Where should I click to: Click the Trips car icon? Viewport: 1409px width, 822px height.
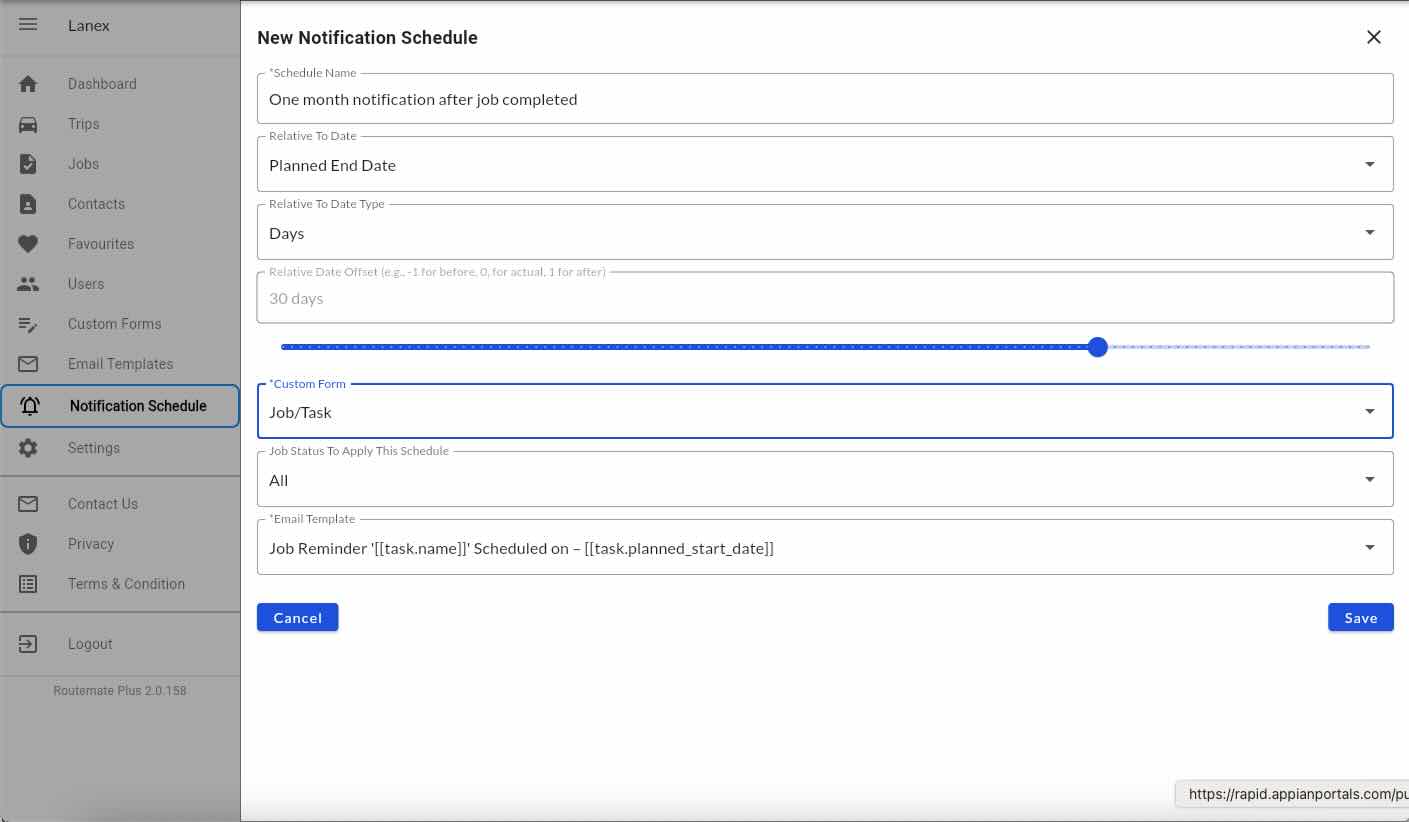28,124
